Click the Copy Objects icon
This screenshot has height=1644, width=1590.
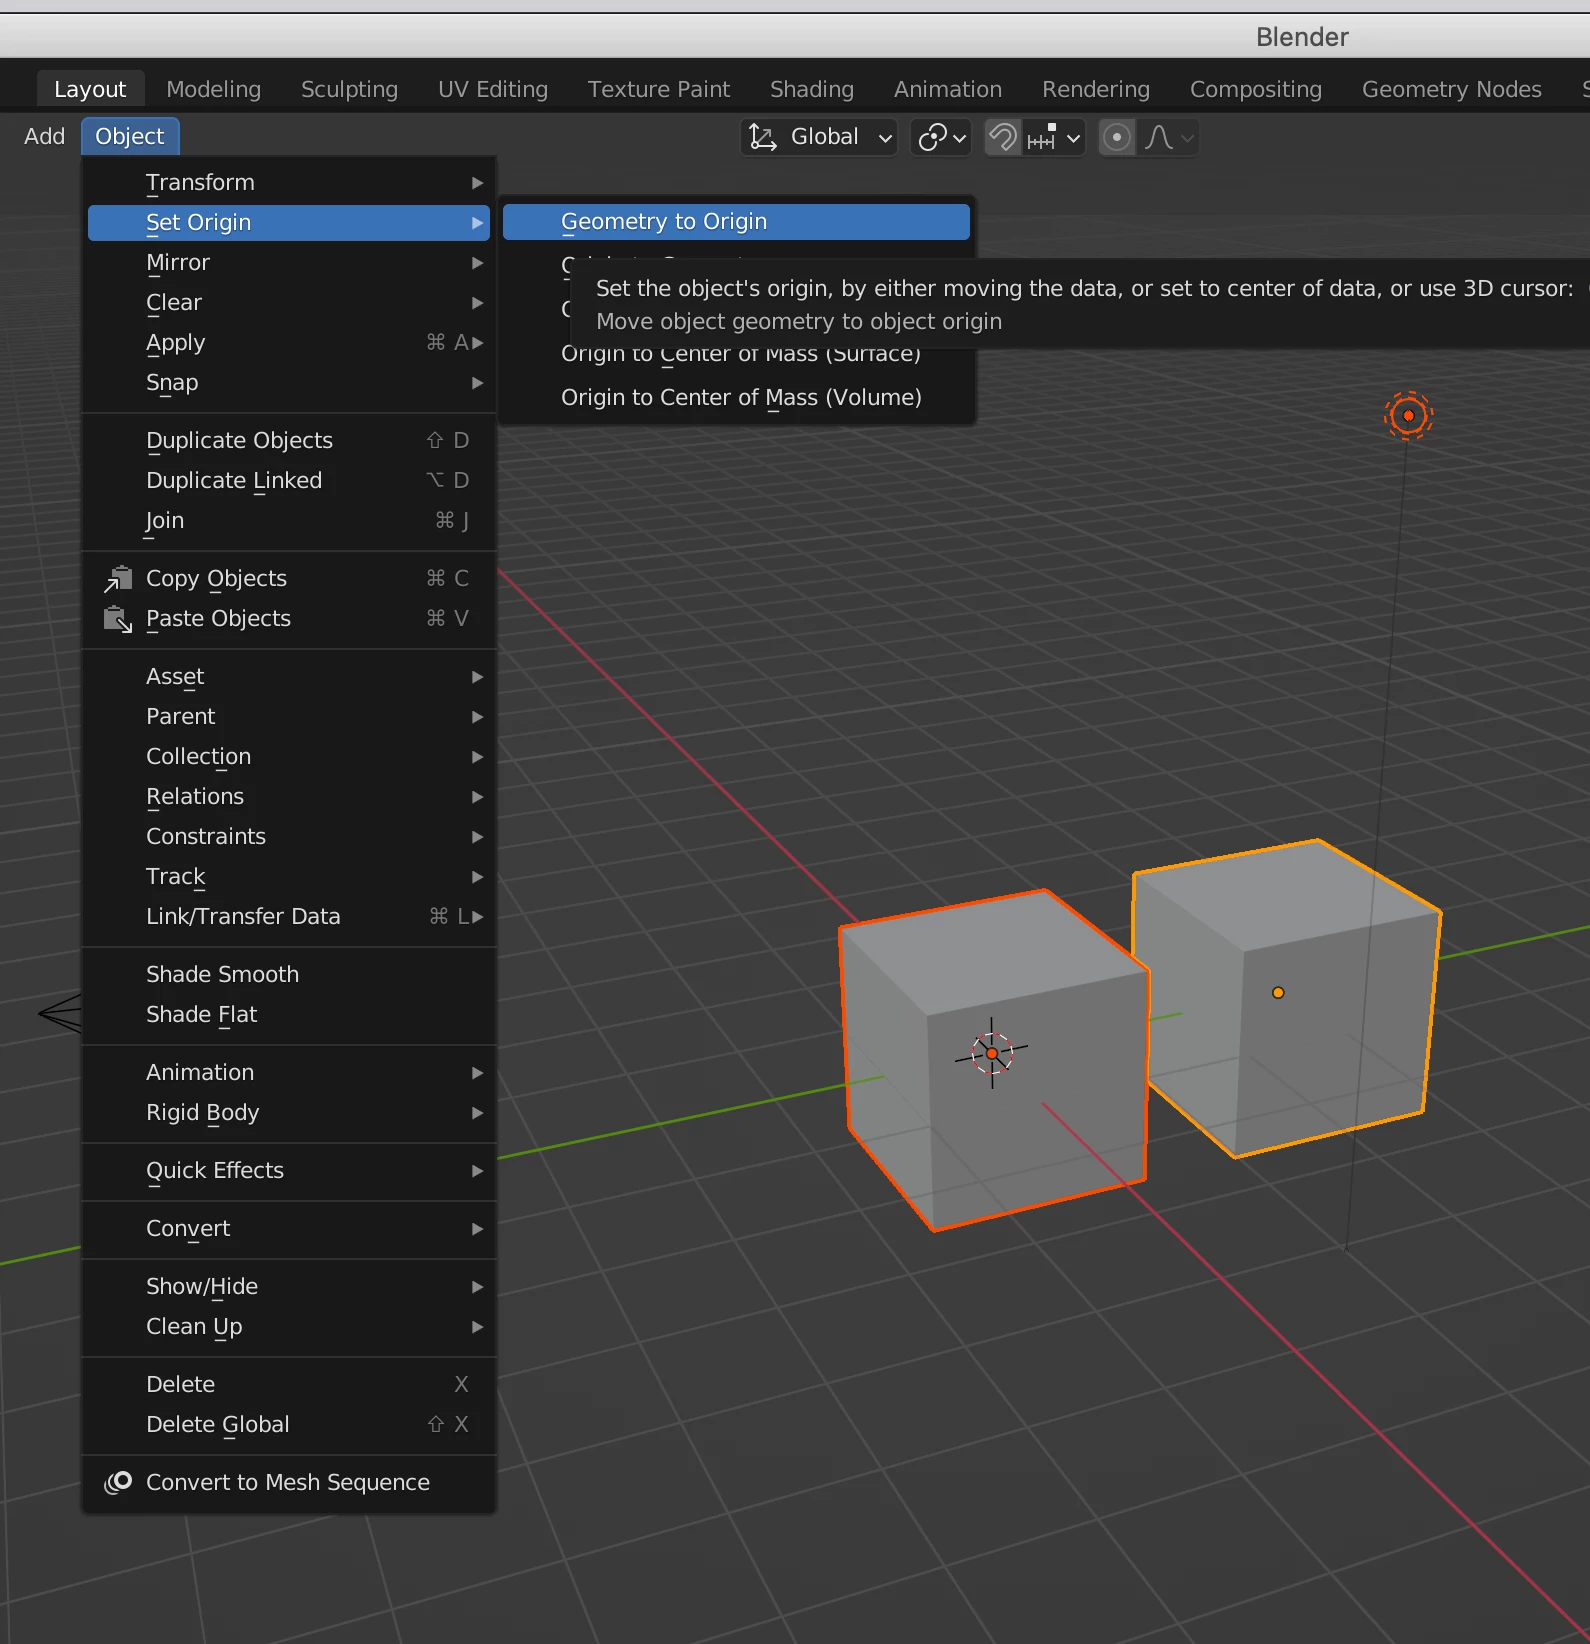pos(118,578)
